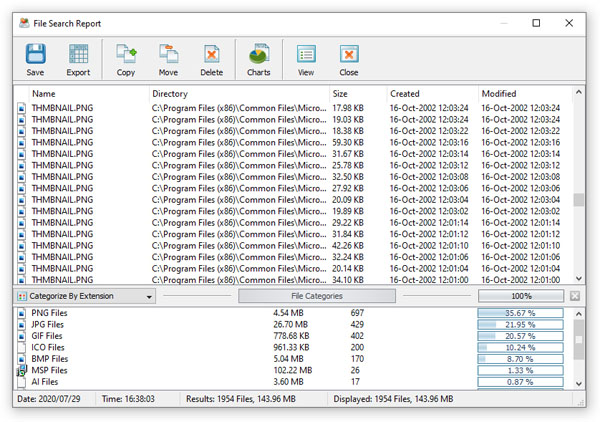Viewport: 600px width, 422px height.
Task: Click categories list scrollbar up arrow
Action: pos(579,314)
